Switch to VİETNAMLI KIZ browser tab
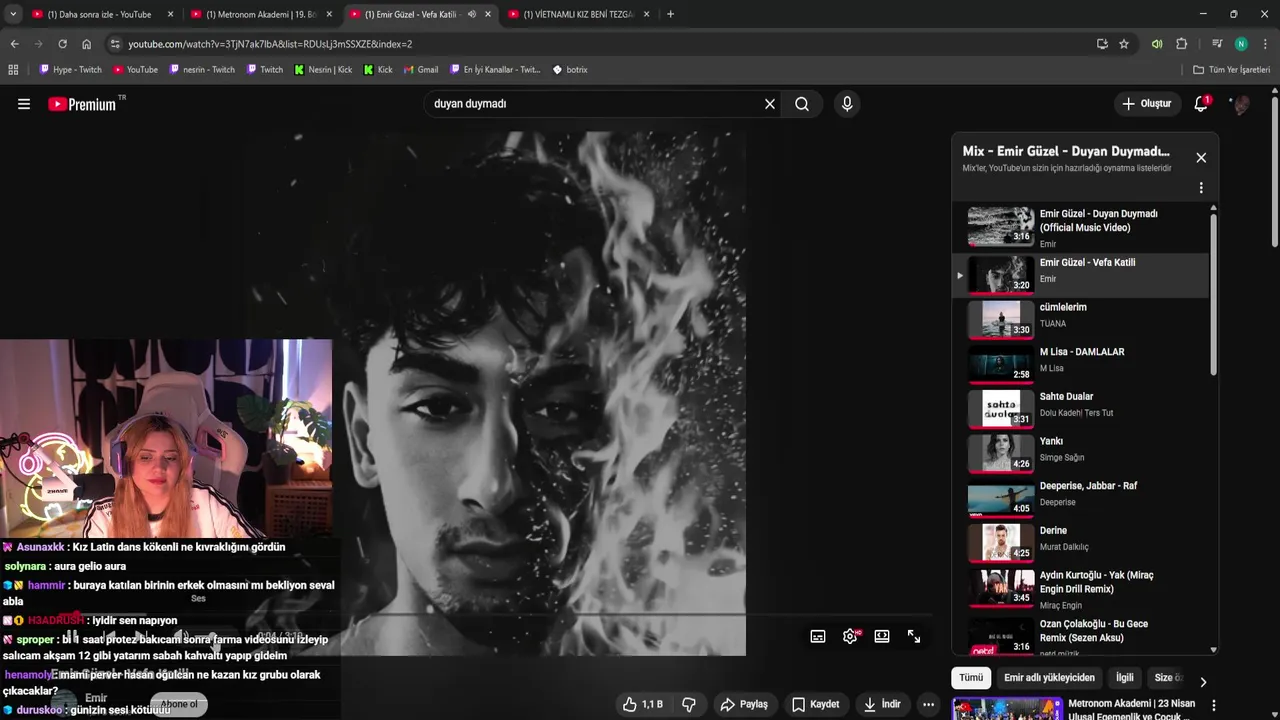 pyautogui.click(x=578, y=14)
